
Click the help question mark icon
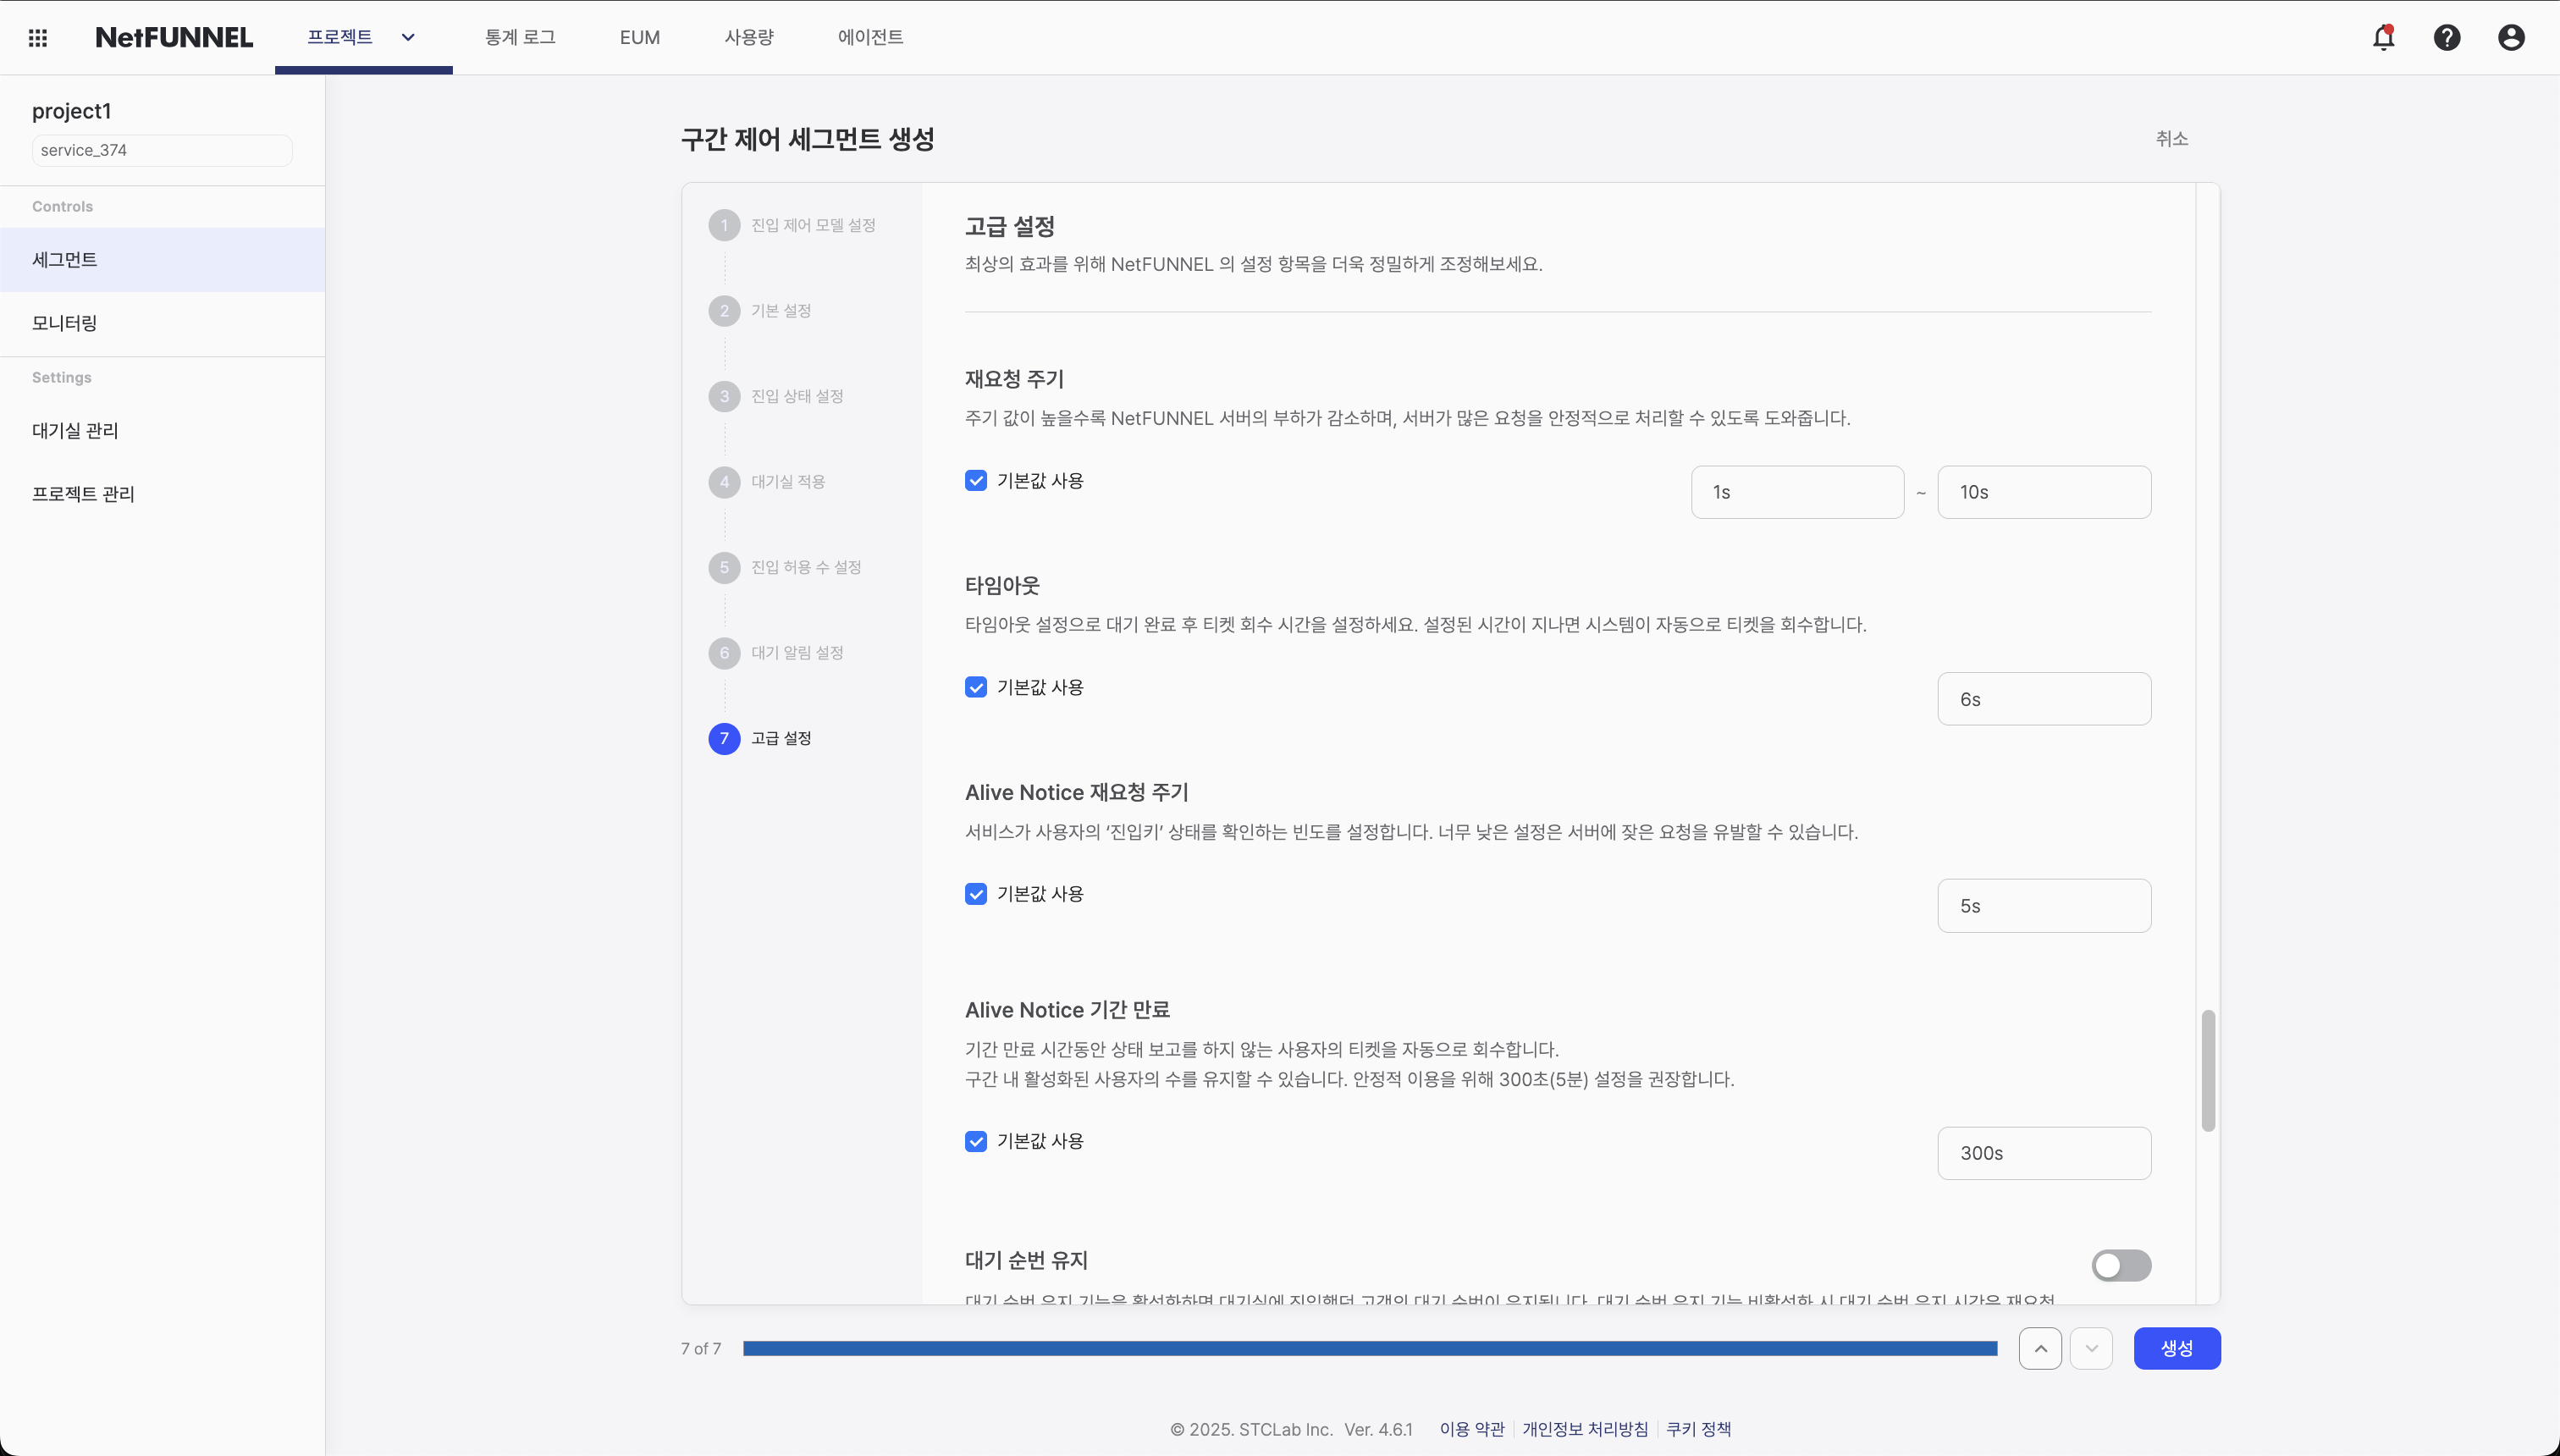2447,38
